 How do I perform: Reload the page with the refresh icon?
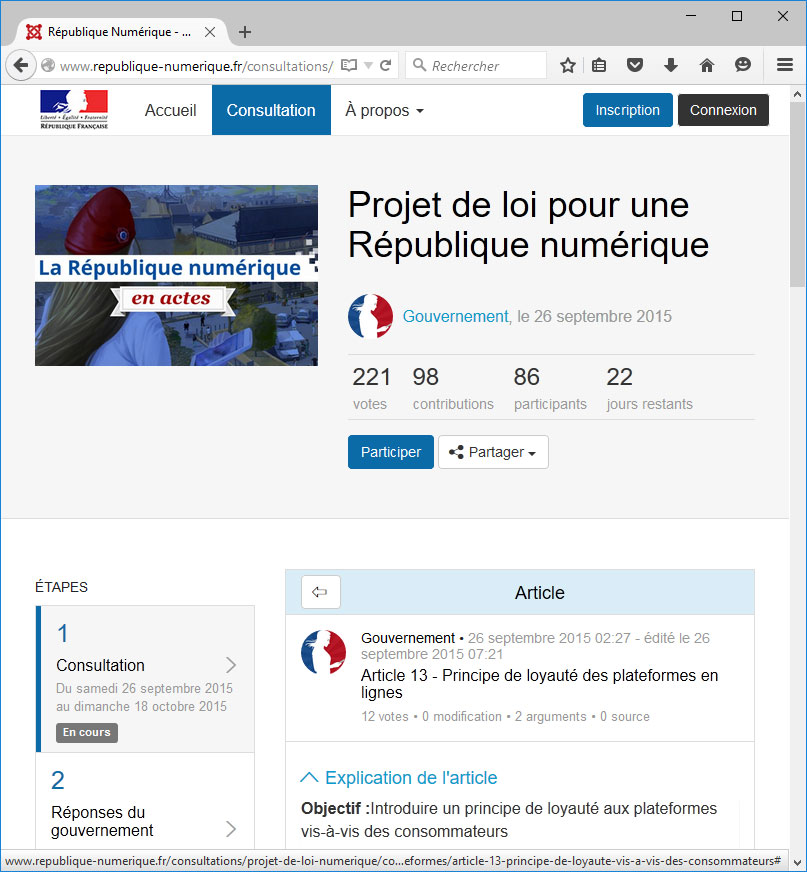(385, 66)
